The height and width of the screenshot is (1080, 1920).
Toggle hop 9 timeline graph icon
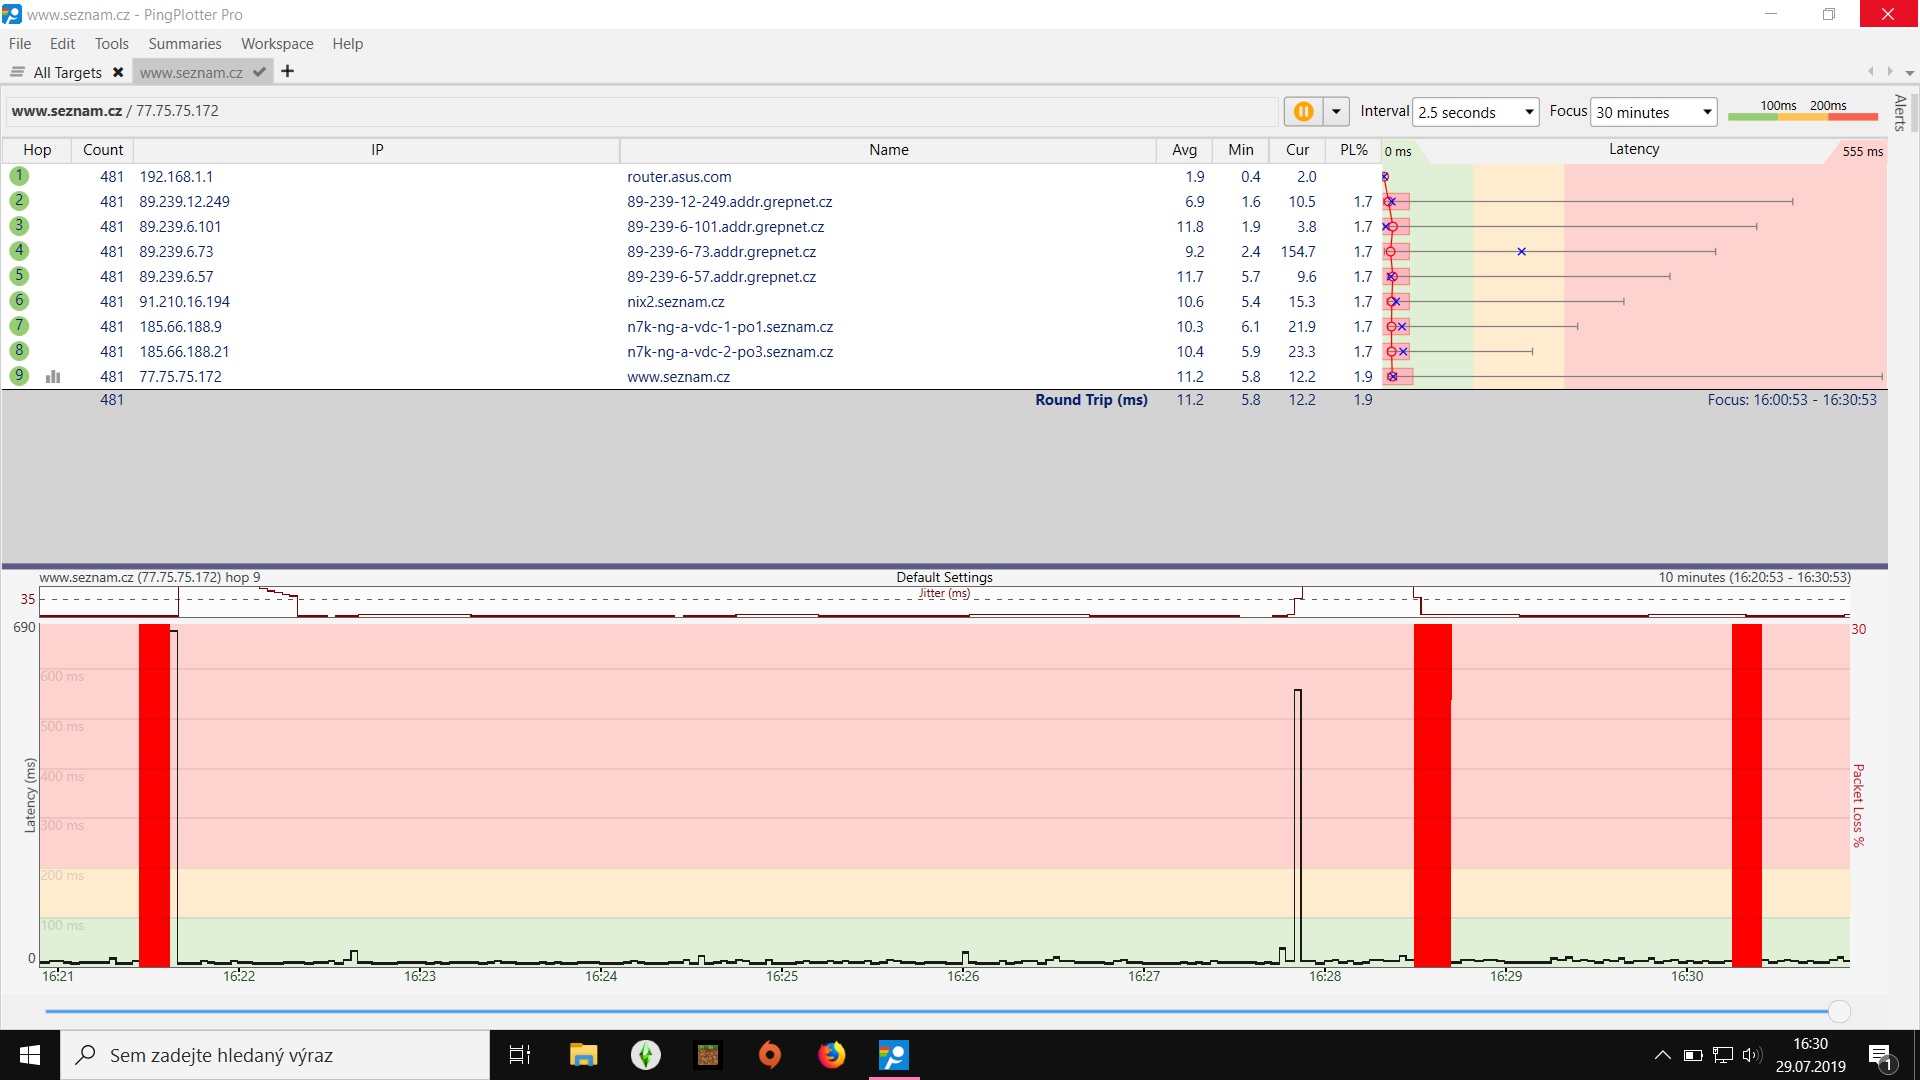pos(53,377)
